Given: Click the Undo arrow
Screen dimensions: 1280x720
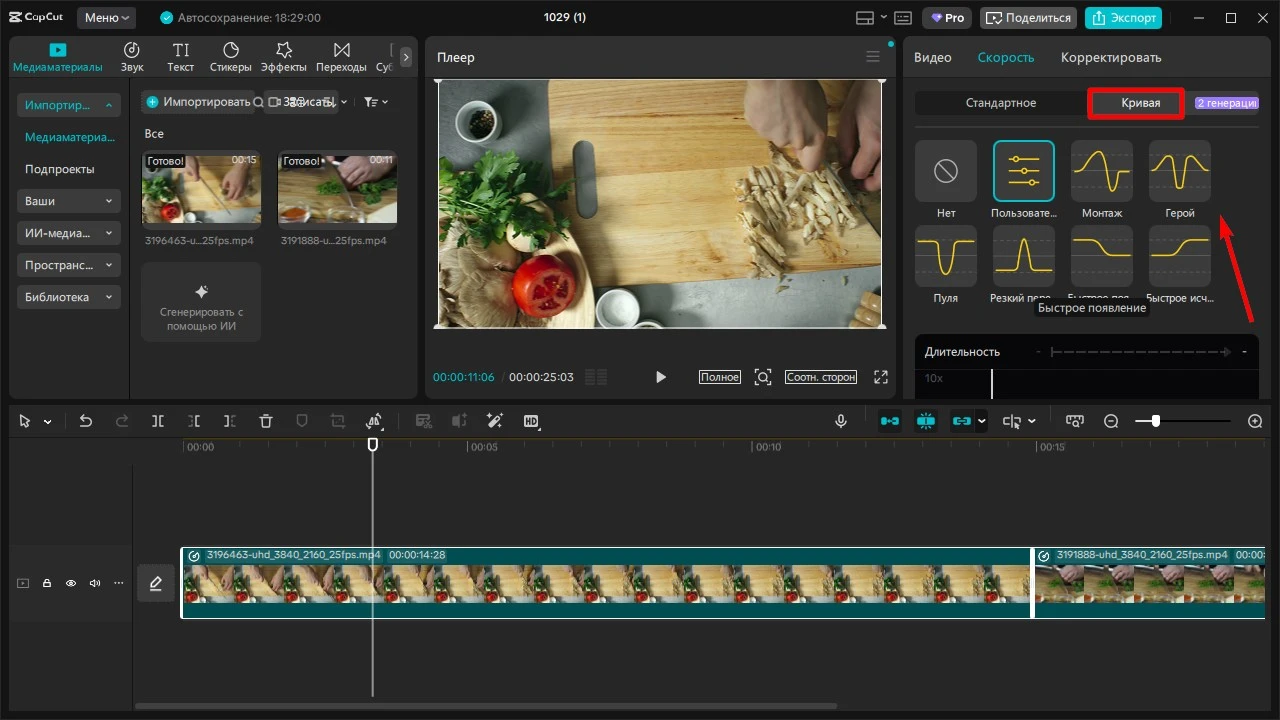Looking at the screenshot, I should coord(86,422).
